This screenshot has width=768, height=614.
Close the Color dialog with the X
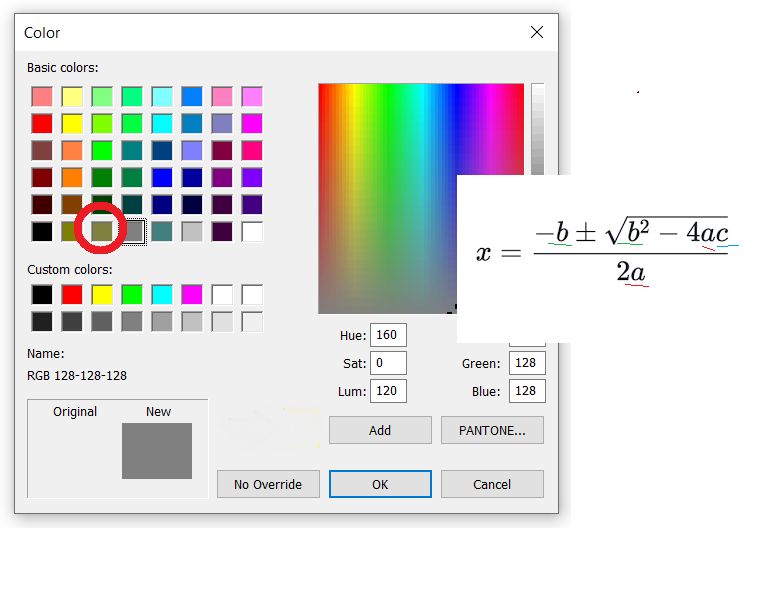[537, 32]
